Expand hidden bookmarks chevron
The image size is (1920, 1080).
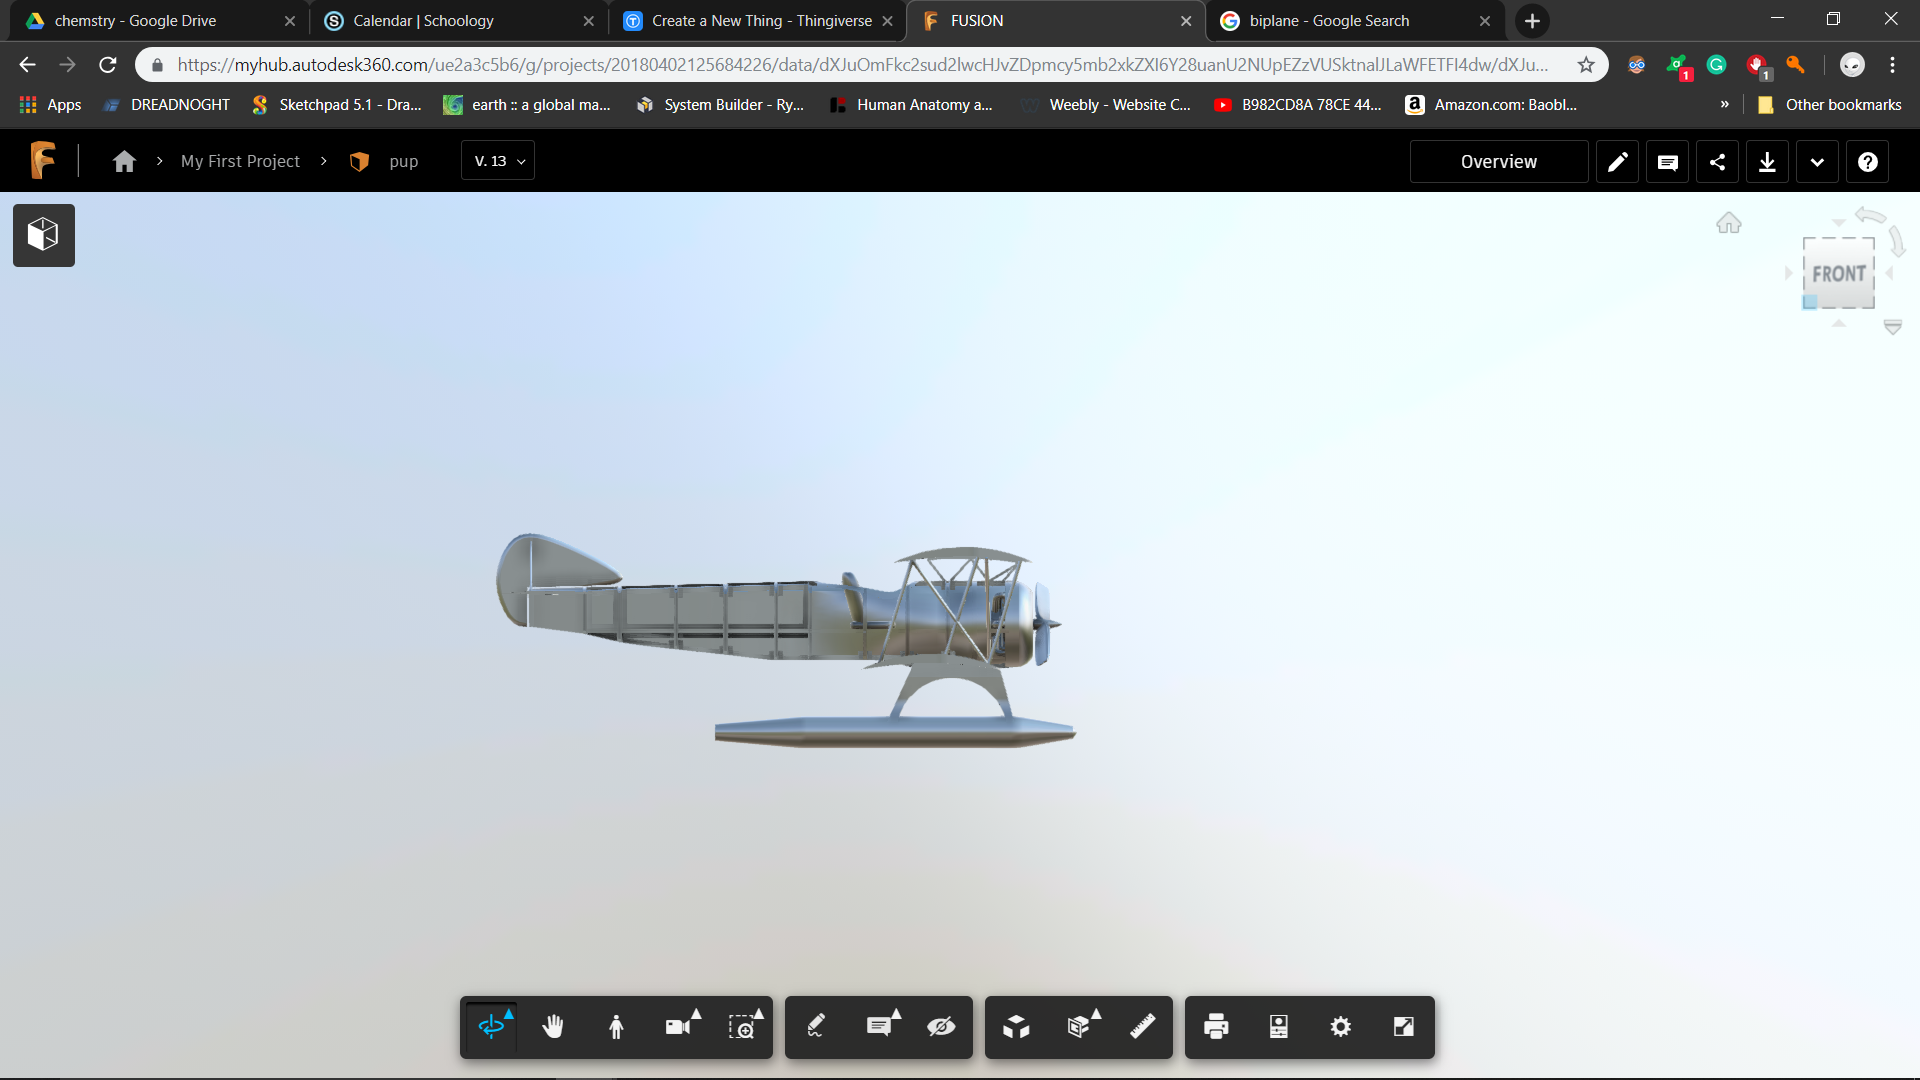pos(1724,104)
